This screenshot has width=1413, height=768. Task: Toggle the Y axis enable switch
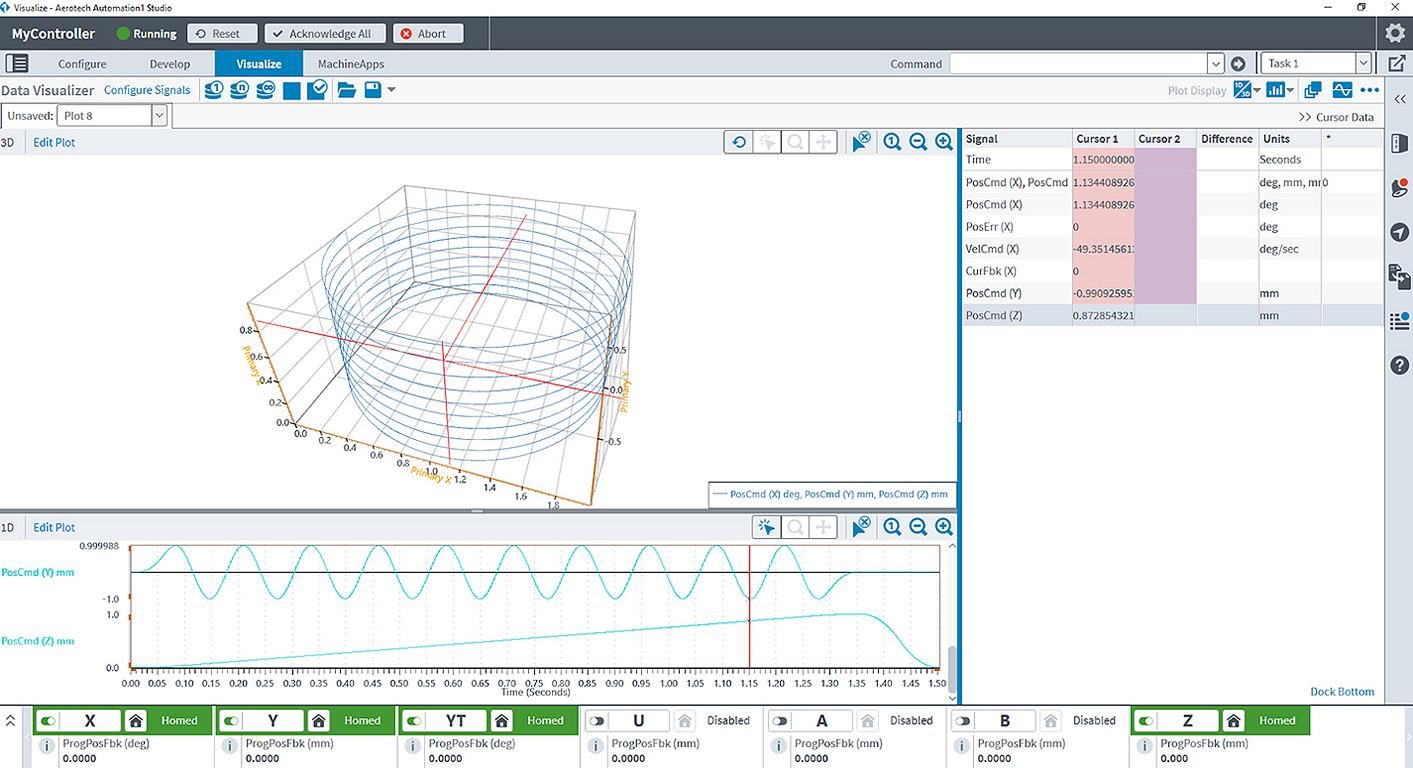click(231, 720)
